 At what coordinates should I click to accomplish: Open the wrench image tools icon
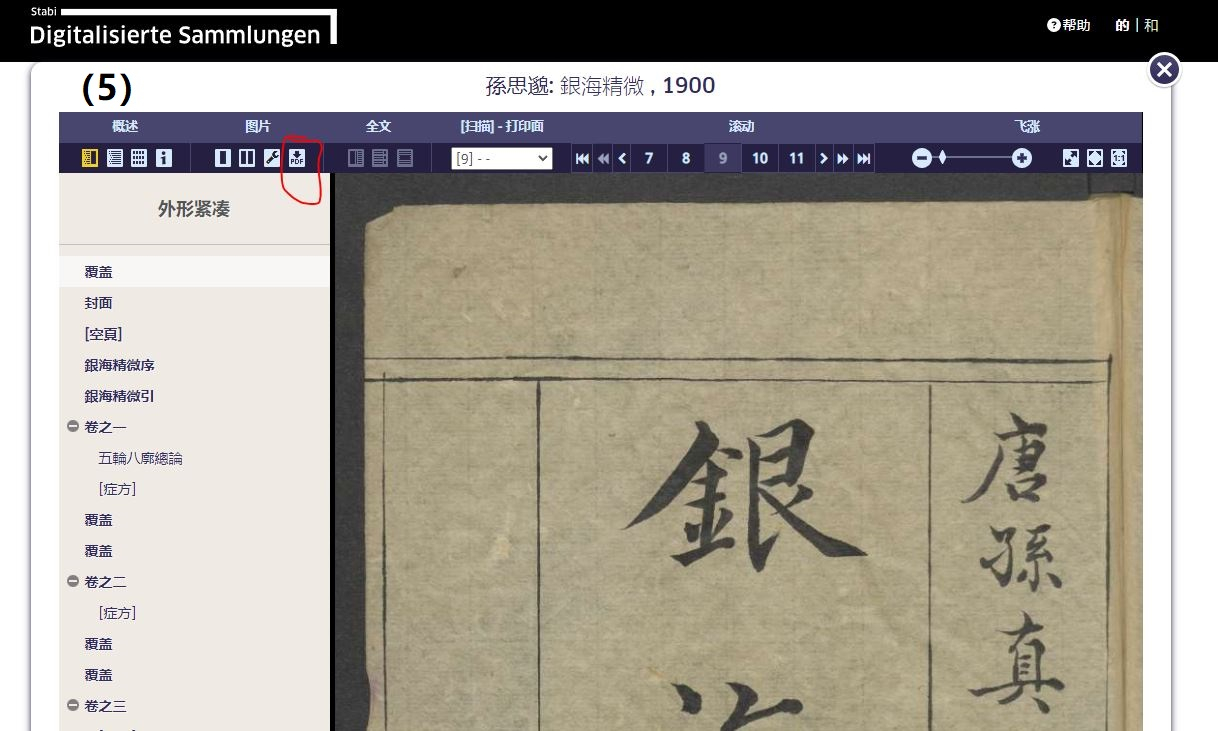tap(271, 158)
